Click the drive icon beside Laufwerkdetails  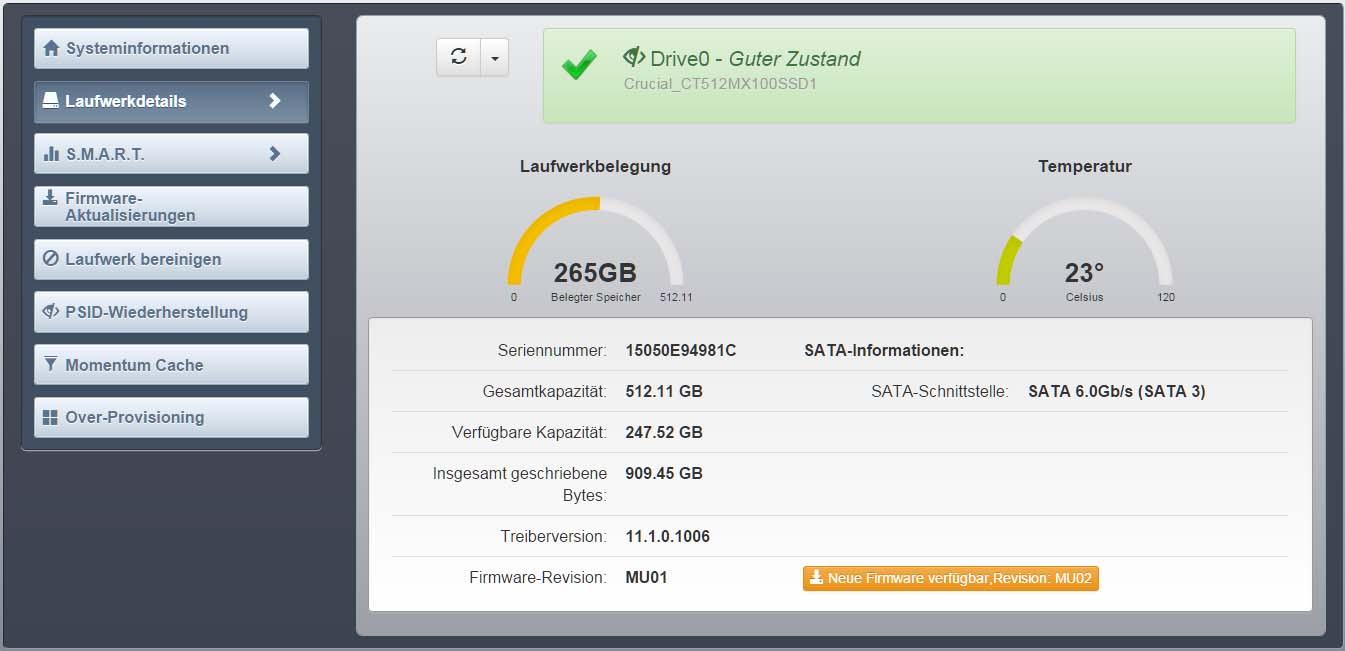(51, 101)
